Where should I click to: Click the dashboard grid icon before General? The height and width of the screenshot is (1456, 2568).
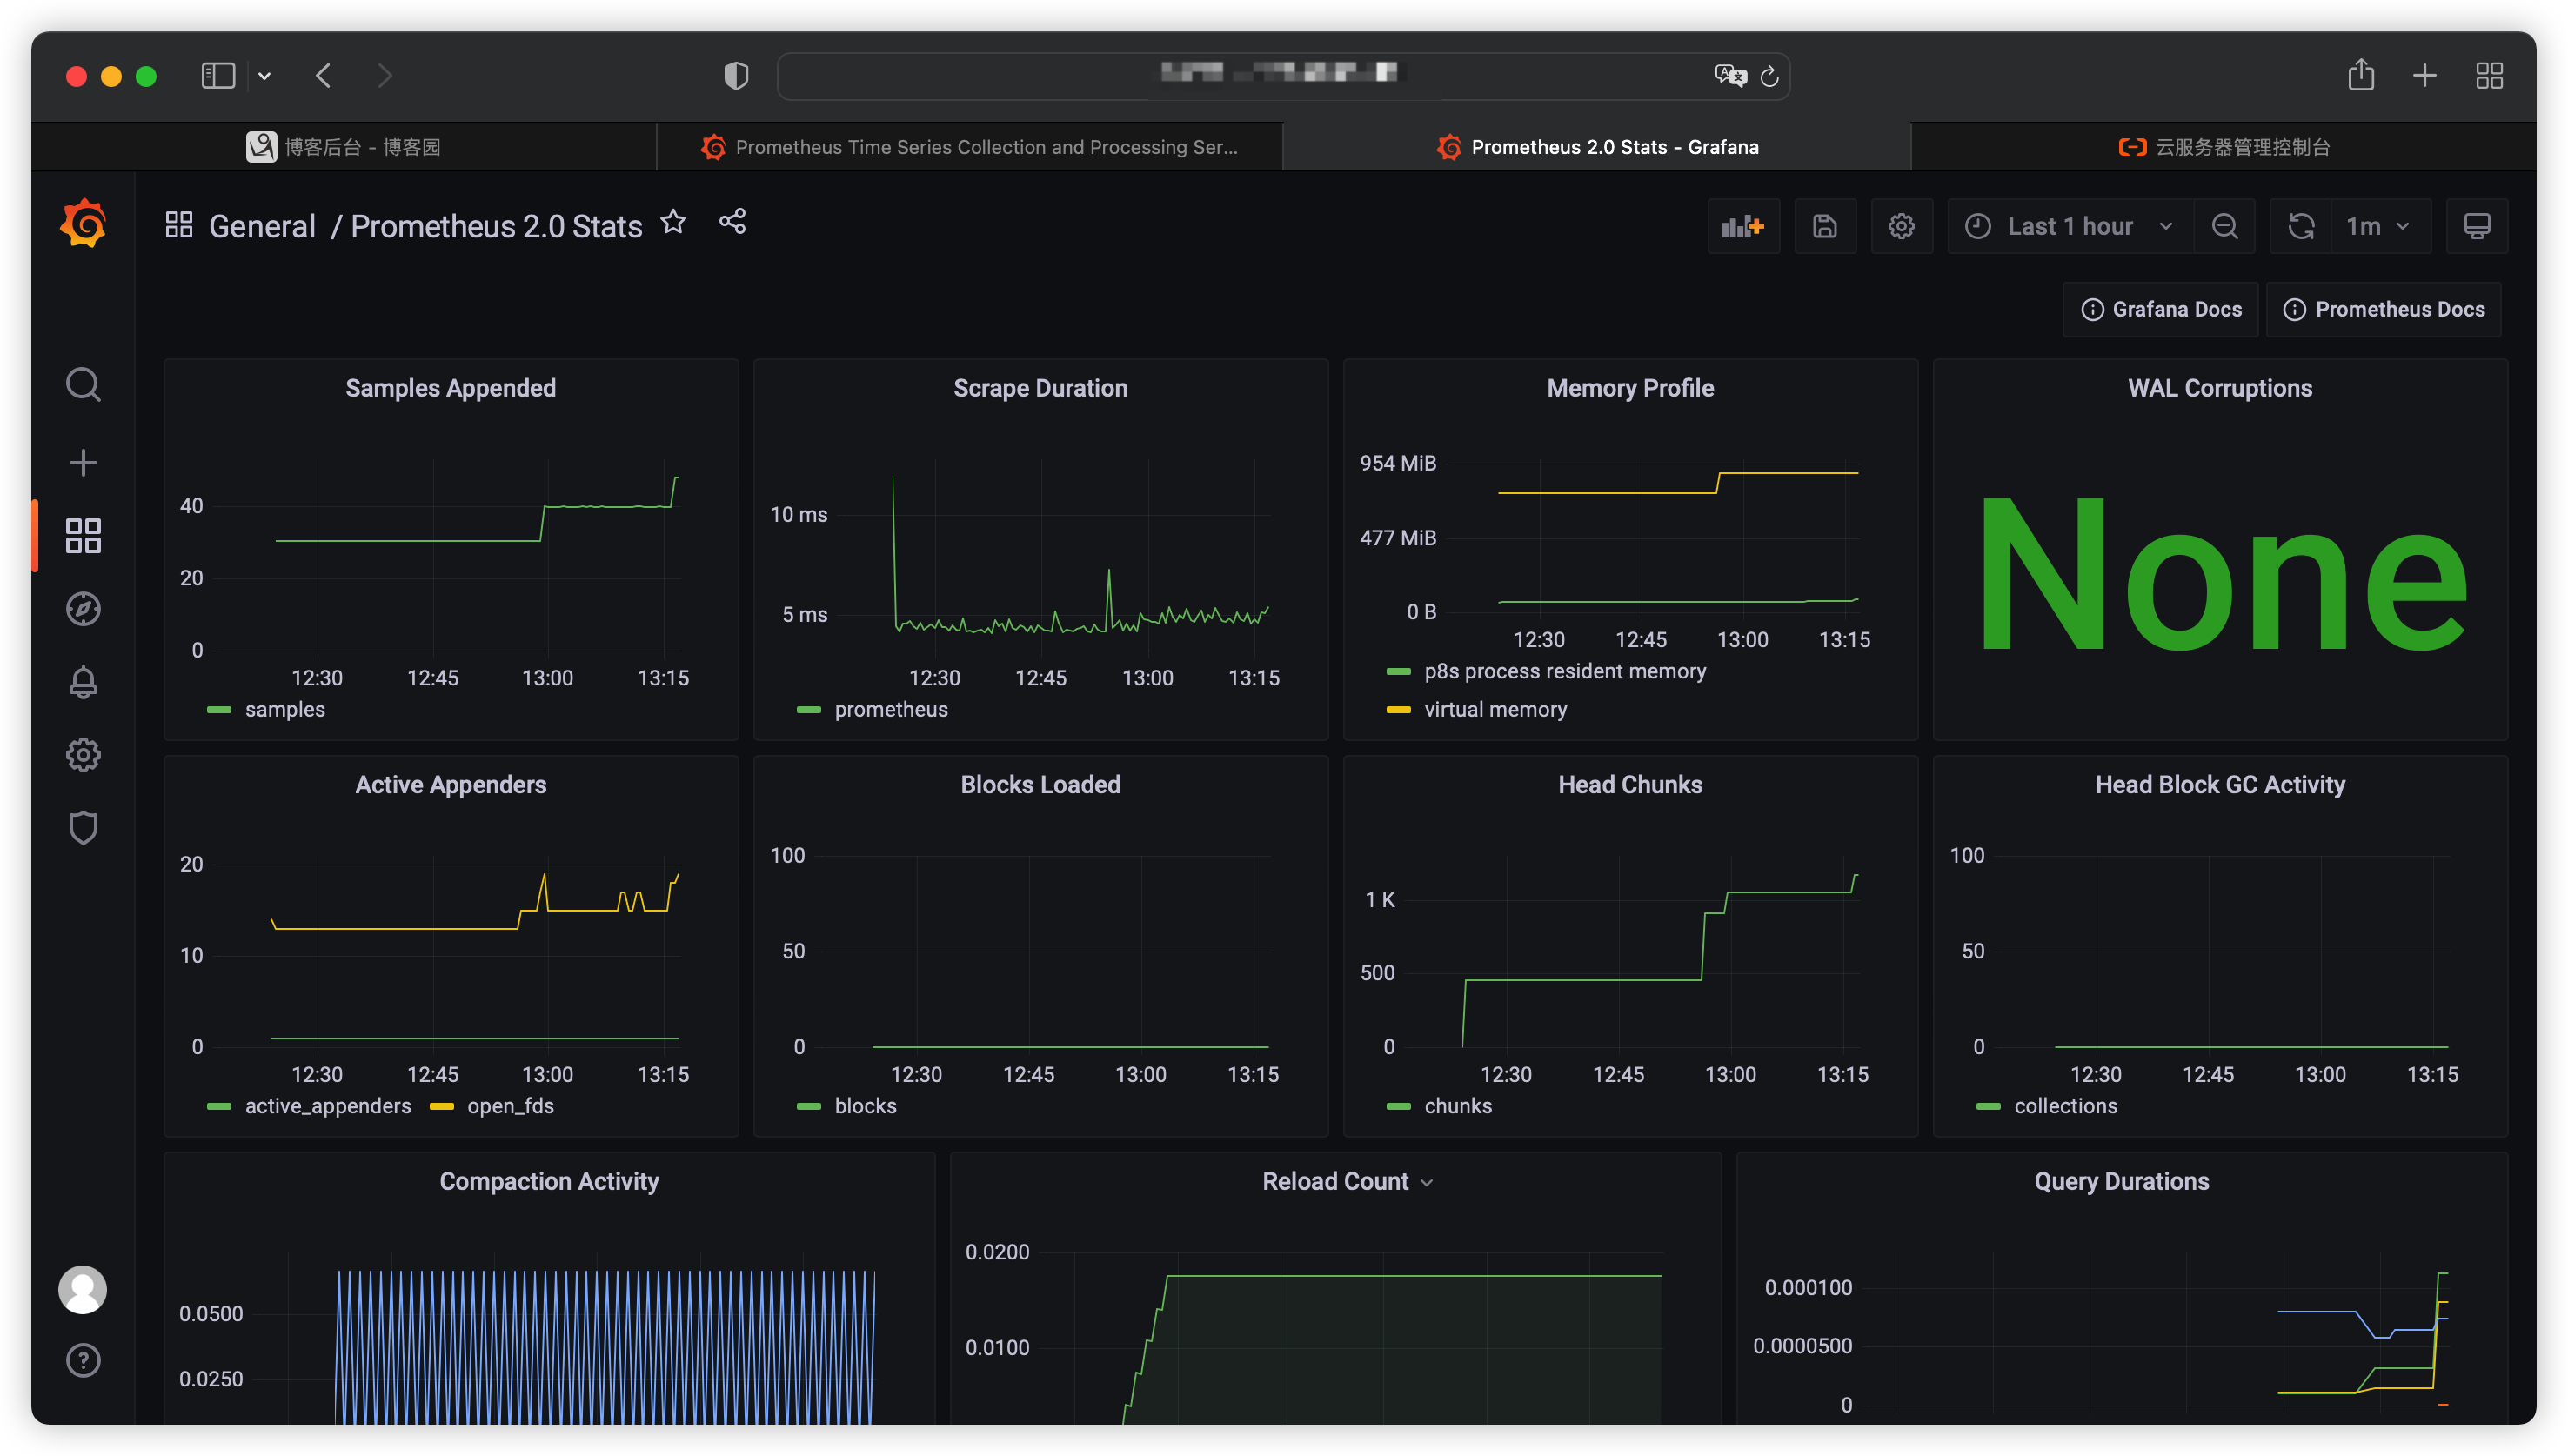coord(179,225)
